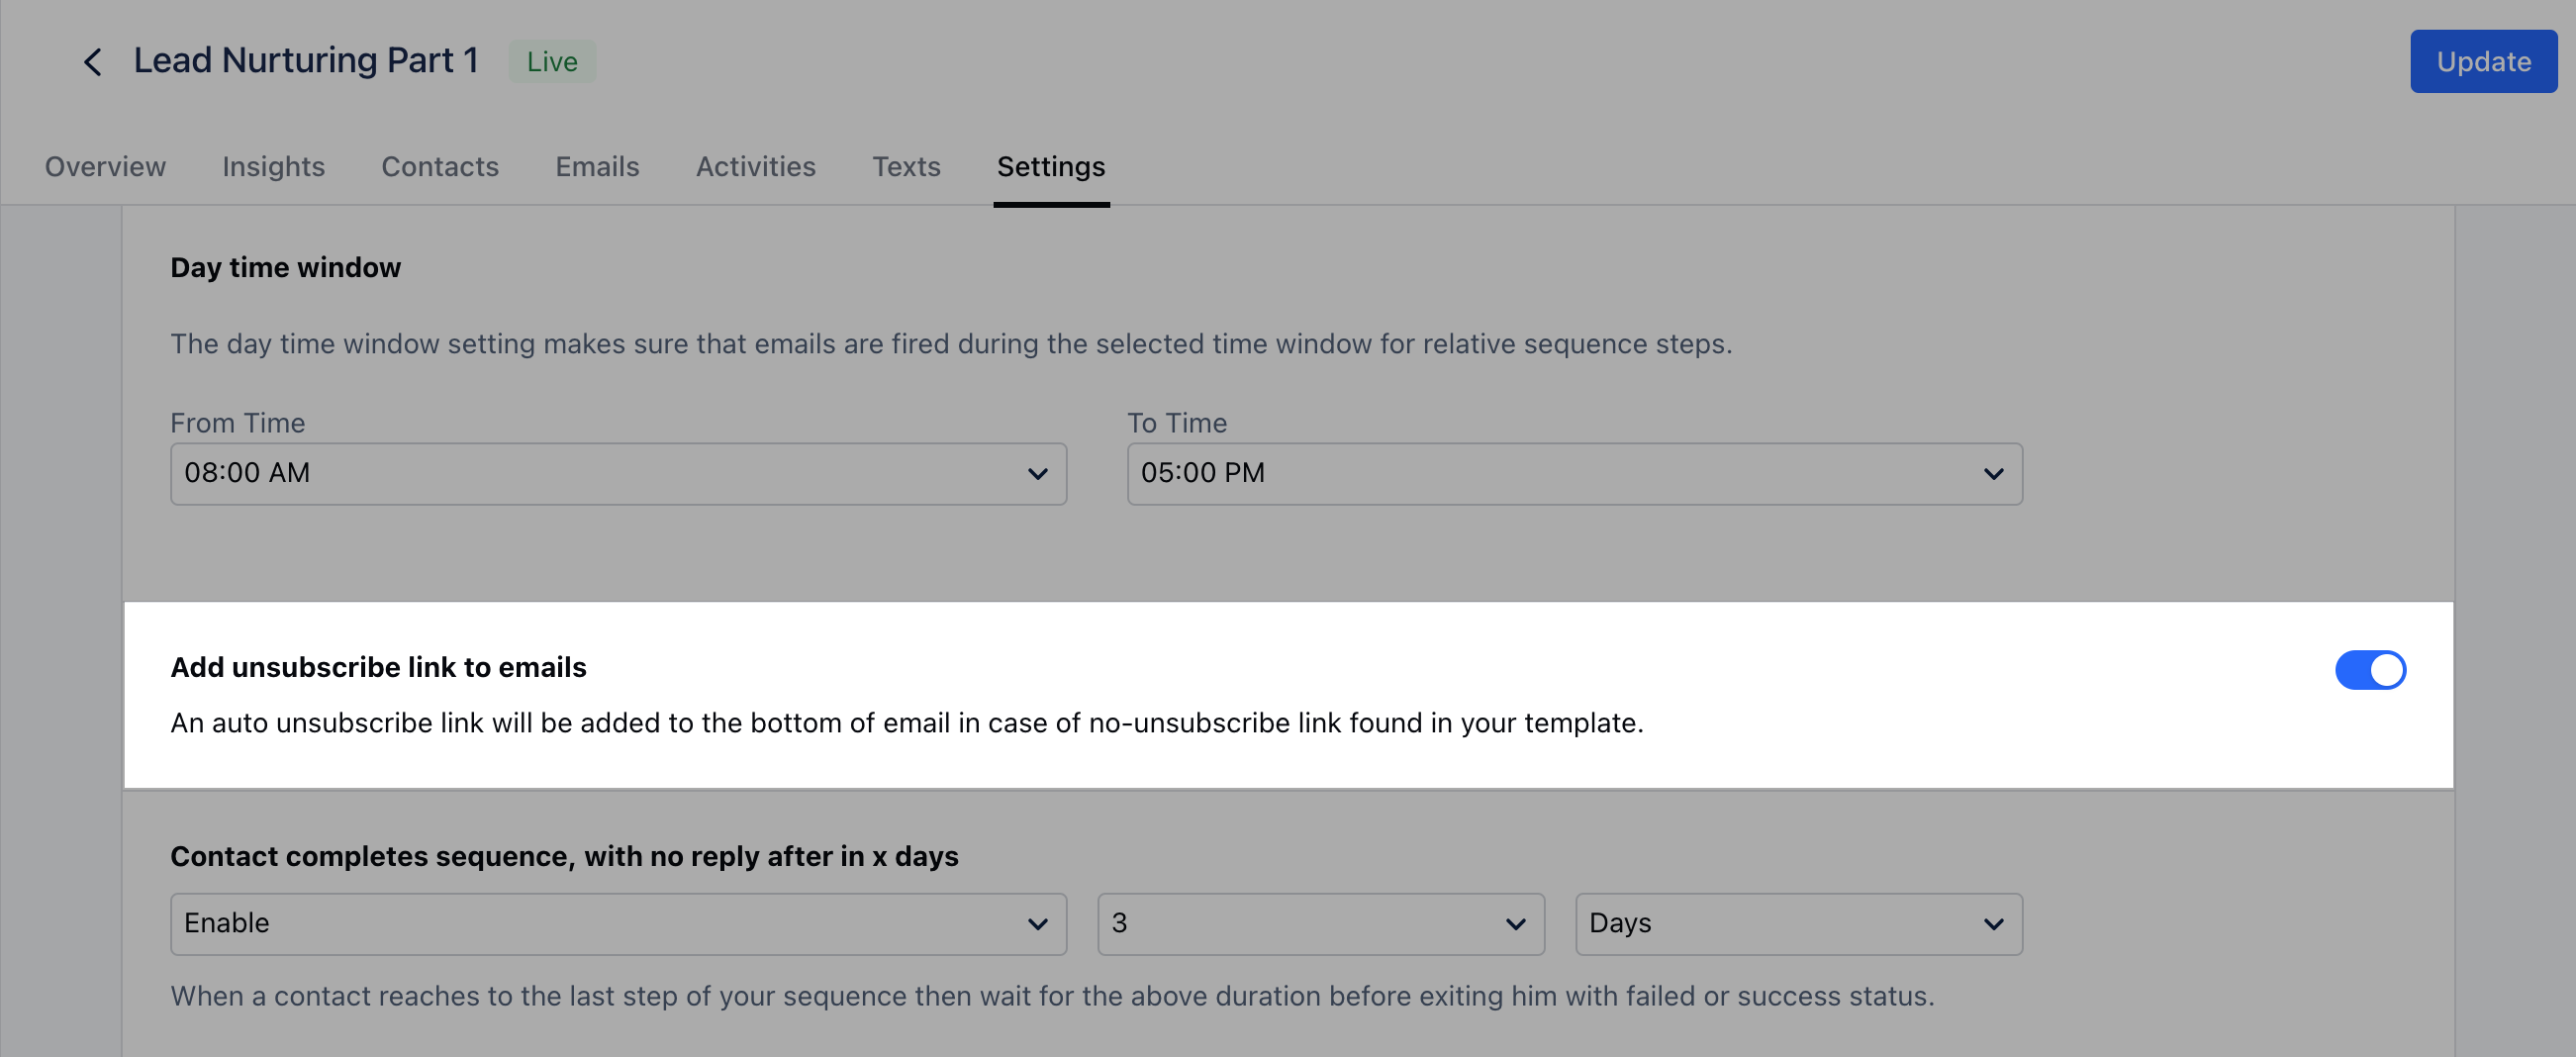Image resolution: width=2576 pixels, height=1057 pixels.
Task: Open the Emails tab
Action: coord(597,166)
